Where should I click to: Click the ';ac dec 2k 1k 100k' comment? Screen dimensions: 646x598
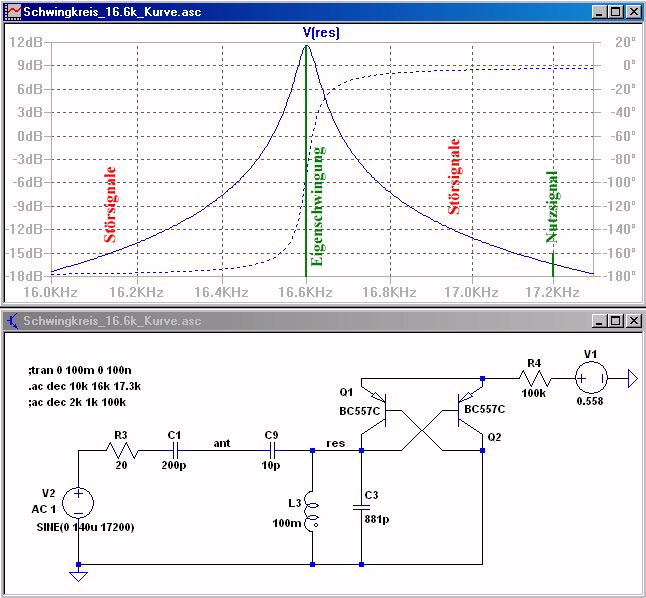[x=77, y=402]
